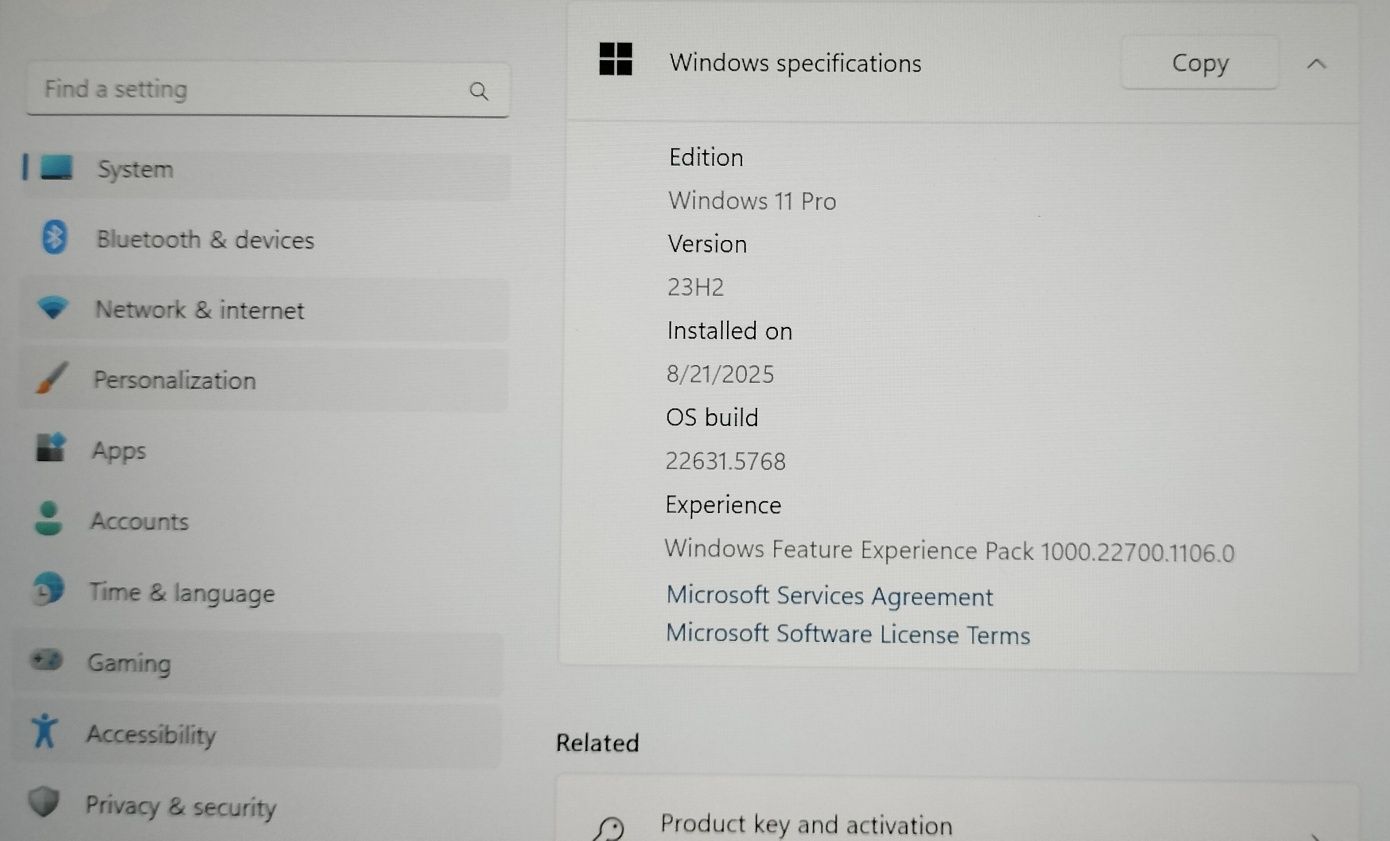The width and height of the screenshot is (1390, 841).
Task: Click the Accessibility figure icon
Action: [x=44, y=731]
